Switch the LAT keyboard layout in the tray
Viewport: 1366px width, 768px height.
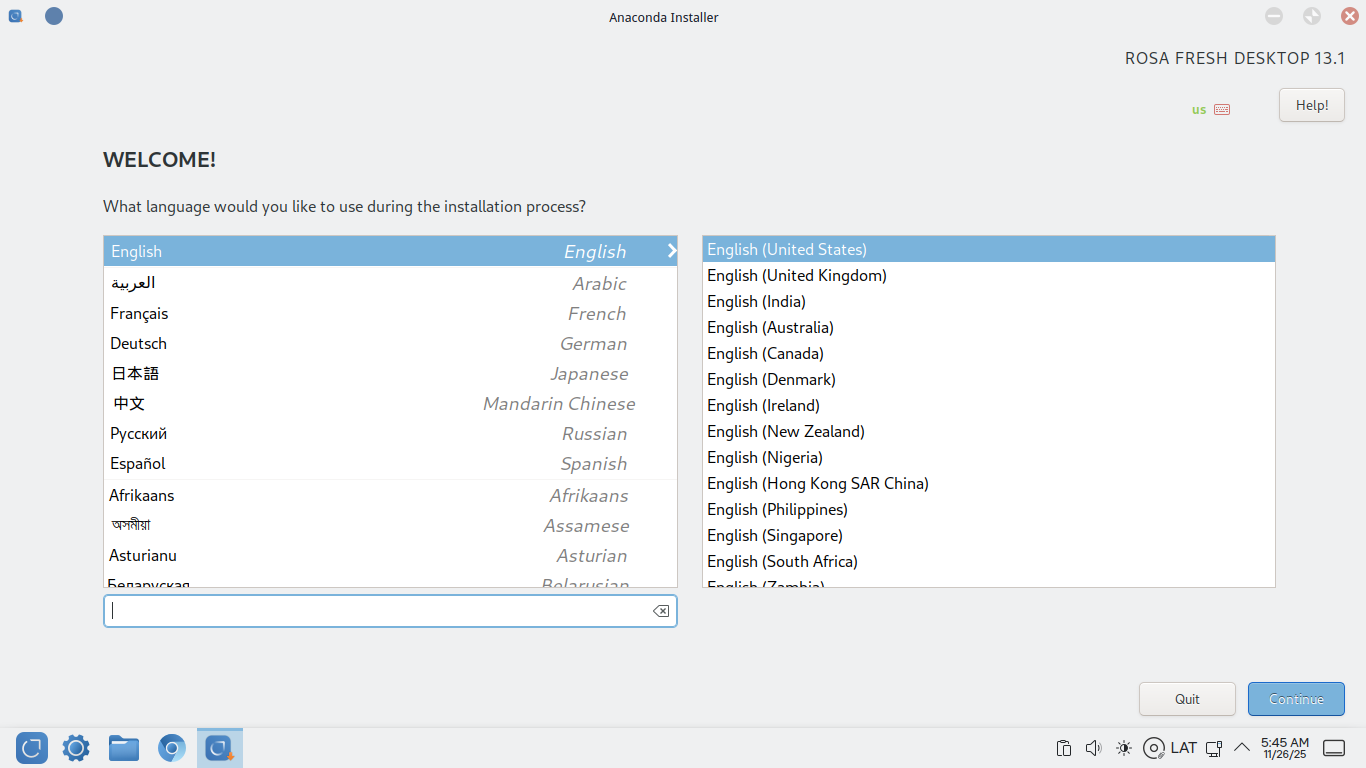tap(1184, 748)
